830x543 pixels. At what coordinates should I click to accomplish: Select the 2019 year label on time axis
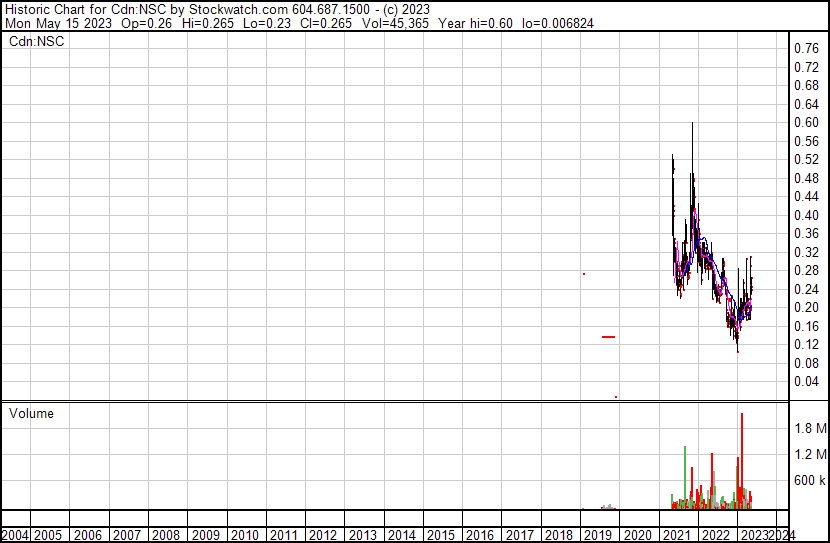coord(598,535)
